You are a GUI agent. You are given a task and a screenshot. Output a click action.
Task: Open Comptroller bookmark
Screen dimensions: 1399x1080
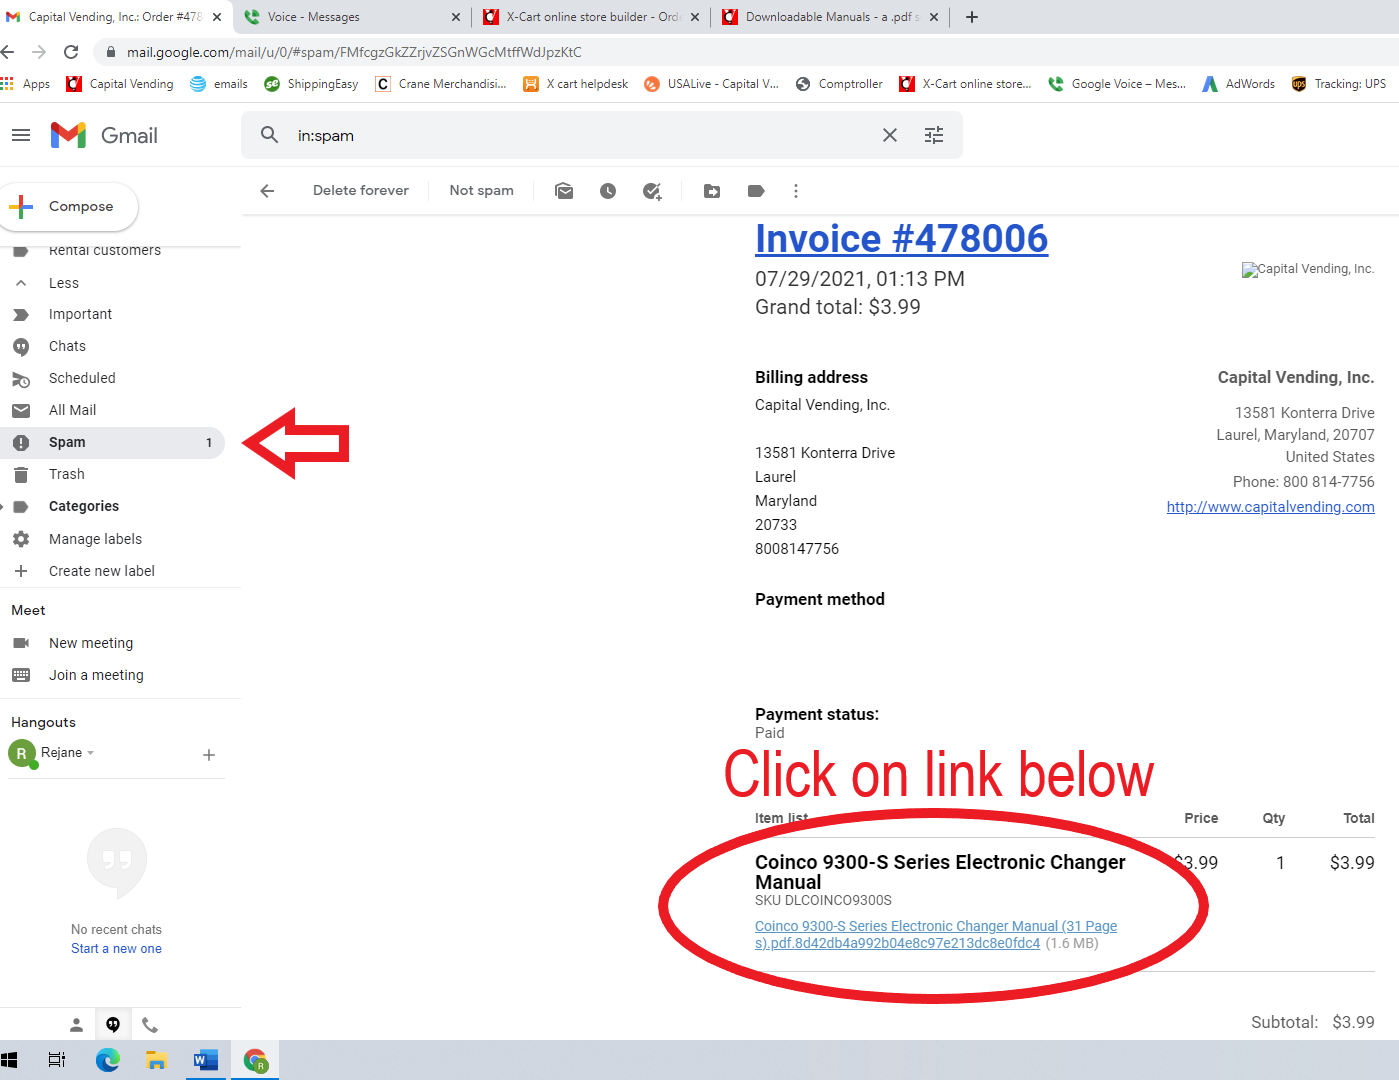pyautogui.click(x=839, y=84)
